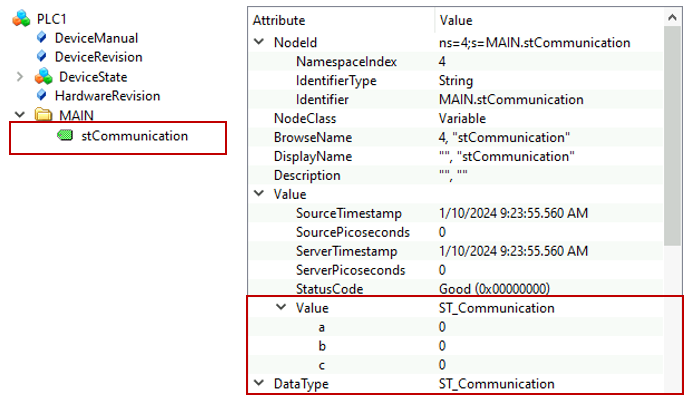688x399 pixels.
Task: Click the IdentifierType value String
Action: (x=455, y=80)
